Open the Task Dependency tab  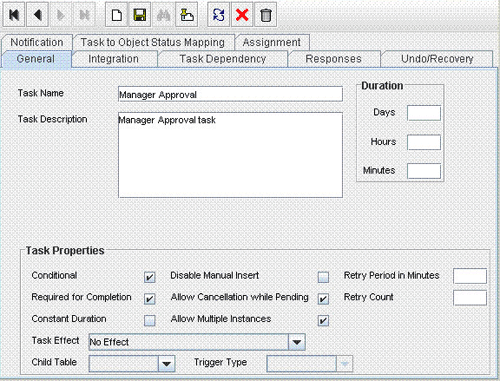pyautogui.click(x=223, y=59)
